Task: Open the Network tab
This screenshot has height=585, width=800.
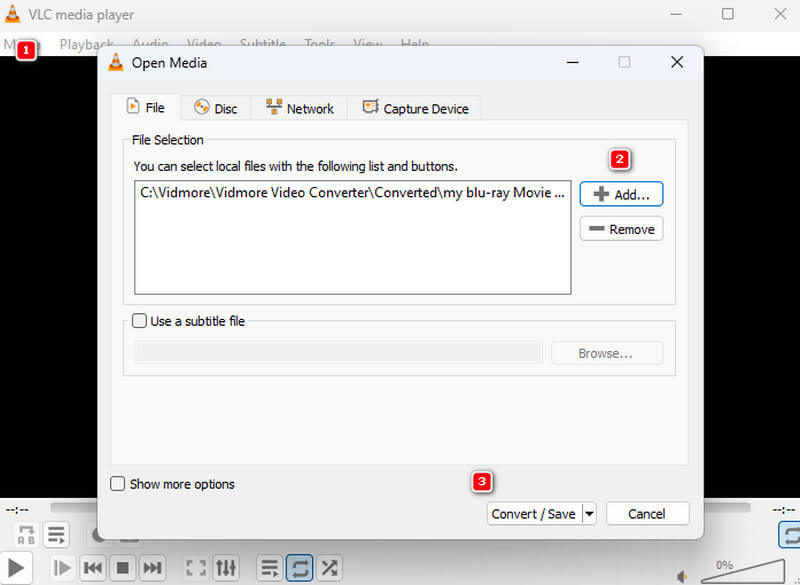Action: (x=299, y=107)
